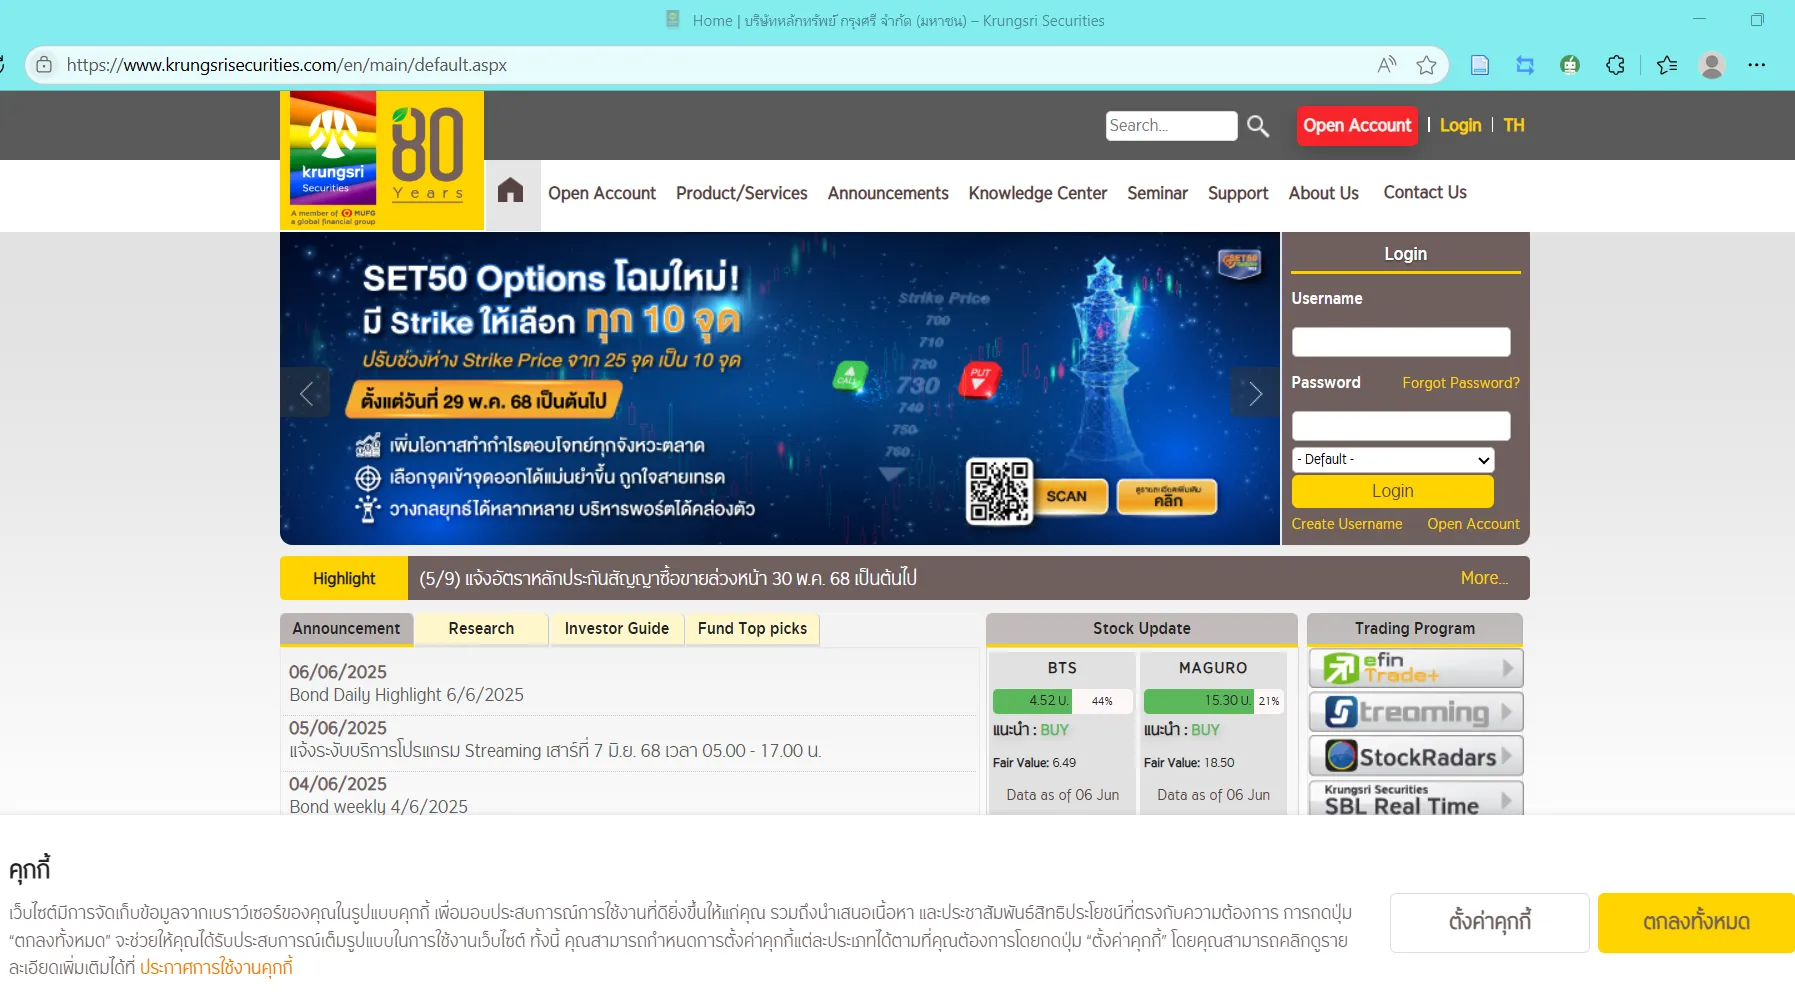Open browser profile avatar
Screen dimensions: 1795x1004
[x=1712, y=65]
